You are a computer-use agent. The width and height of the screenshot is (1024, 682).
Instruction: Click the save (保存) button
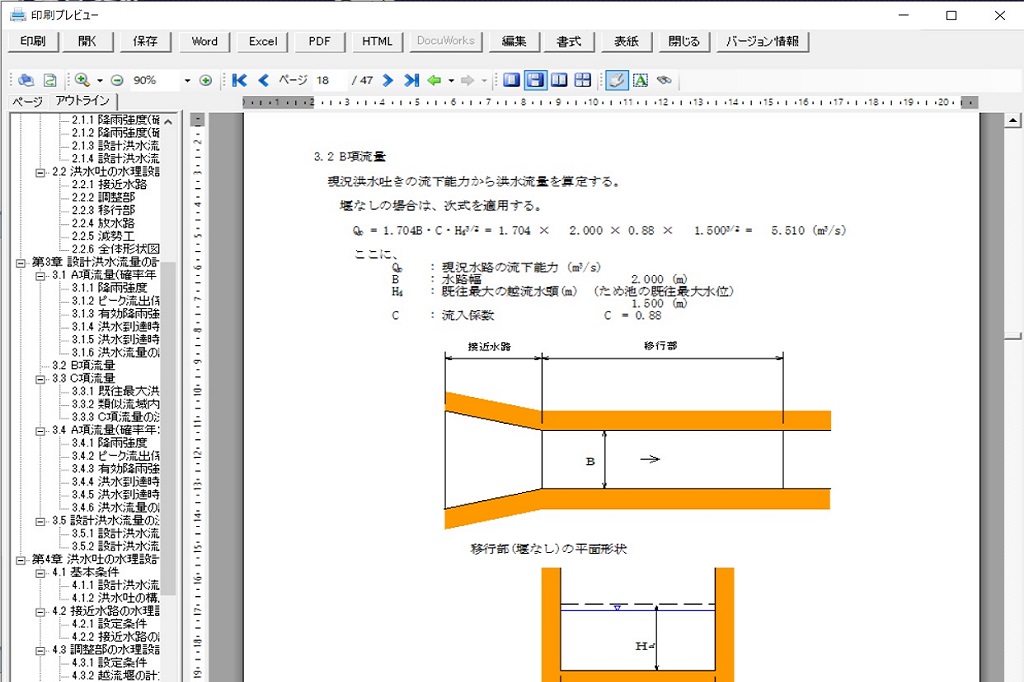pyautogui.click(x=145, y=41)
